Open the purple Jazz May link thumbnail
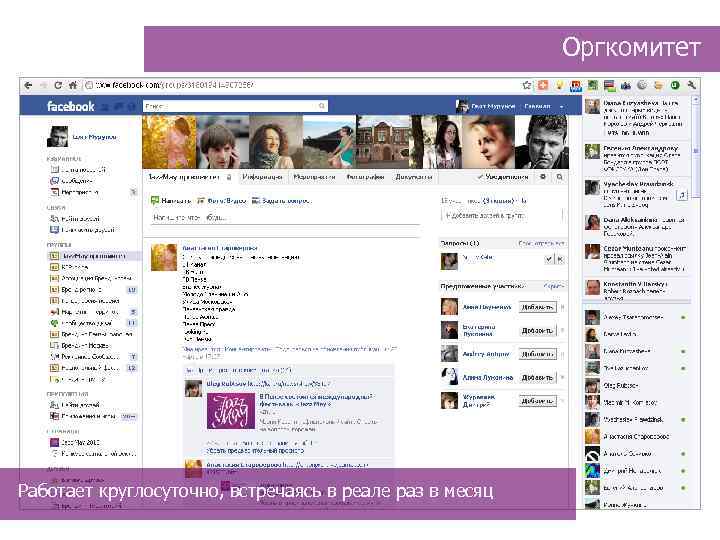Screen dimensions: 720x540 (231, 411)
